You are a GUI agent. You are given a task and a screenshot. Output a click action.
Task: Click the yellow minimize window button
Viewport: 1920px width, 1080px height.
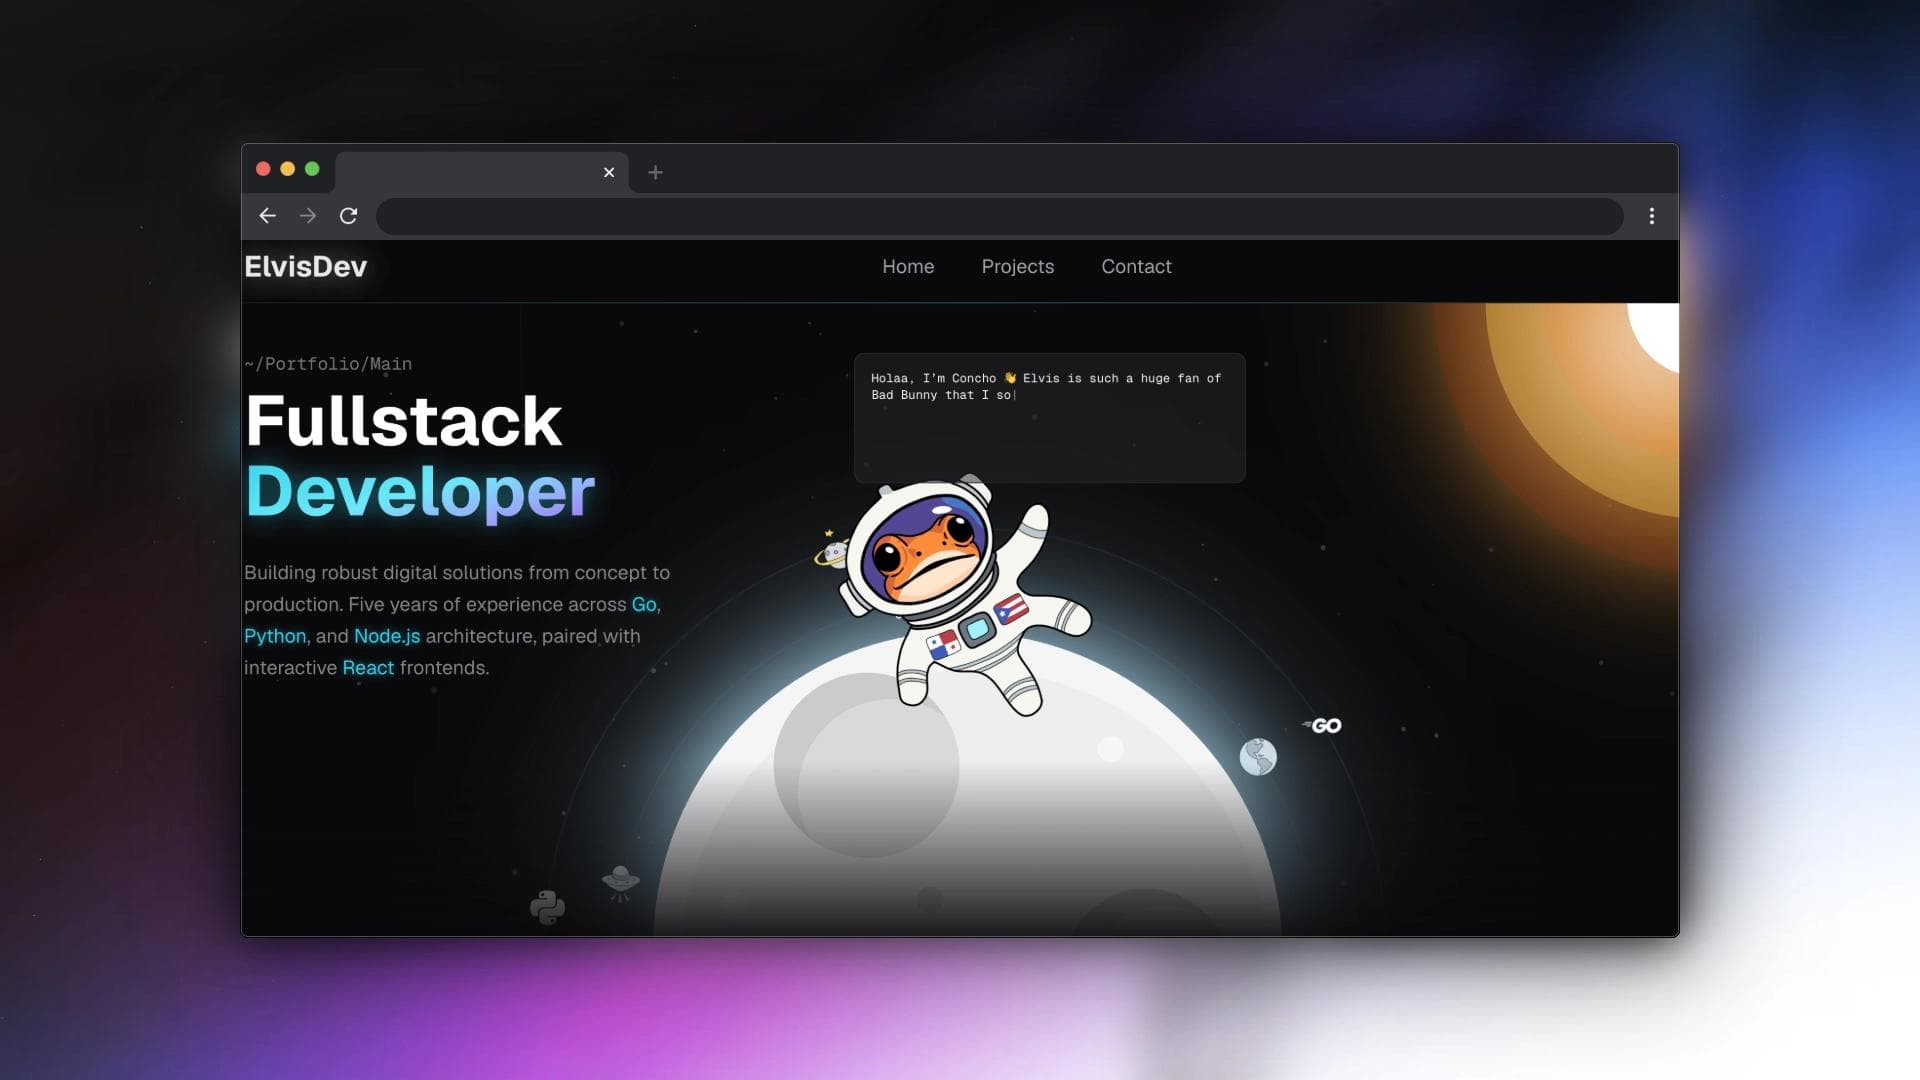[x=288, y=169]
